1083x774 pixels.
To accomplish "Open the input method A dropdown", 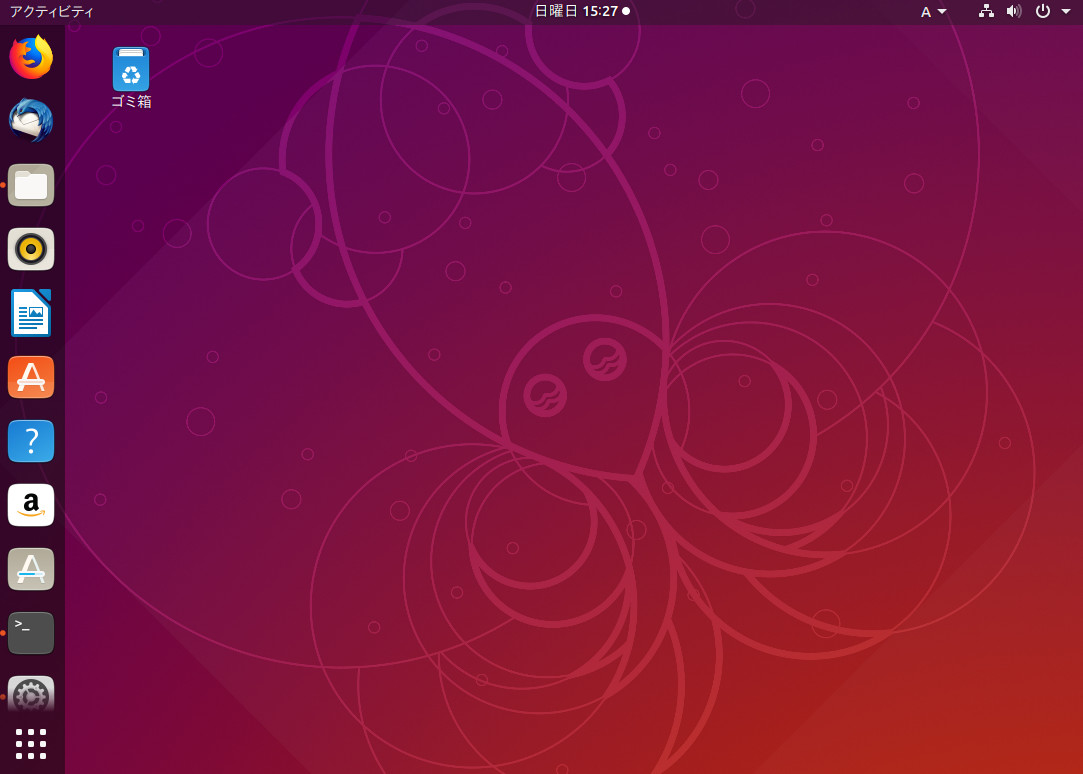I will (x=933, y=12).
